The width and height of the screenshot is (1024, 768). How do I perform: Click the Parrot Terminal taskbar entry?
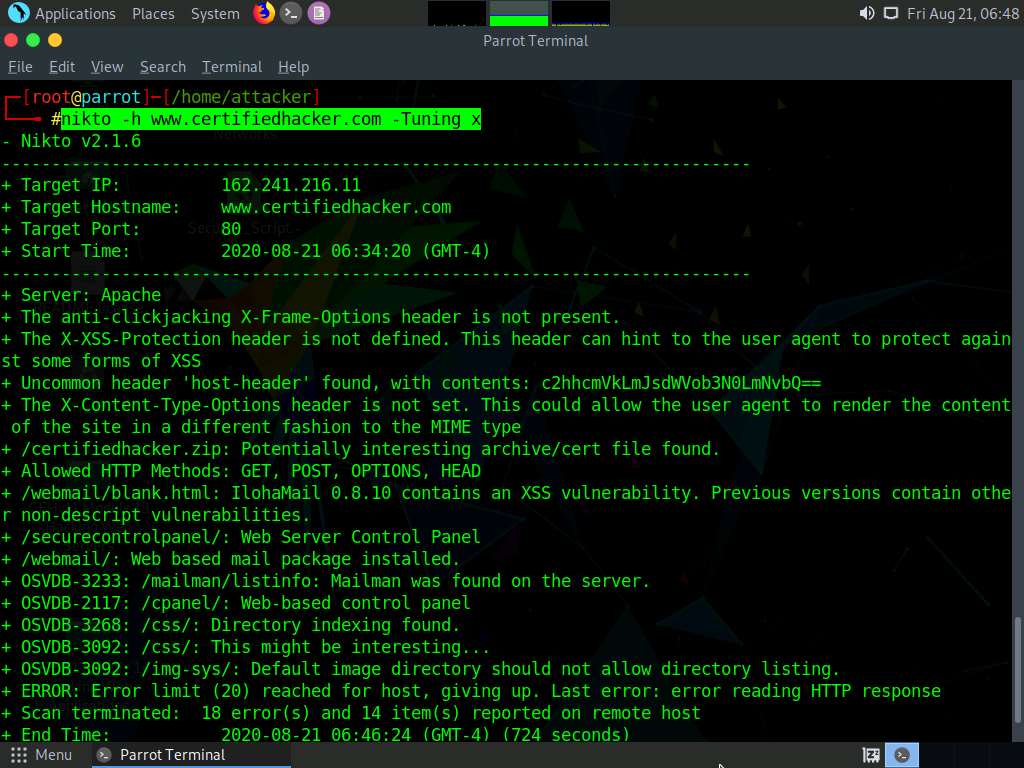191,755
